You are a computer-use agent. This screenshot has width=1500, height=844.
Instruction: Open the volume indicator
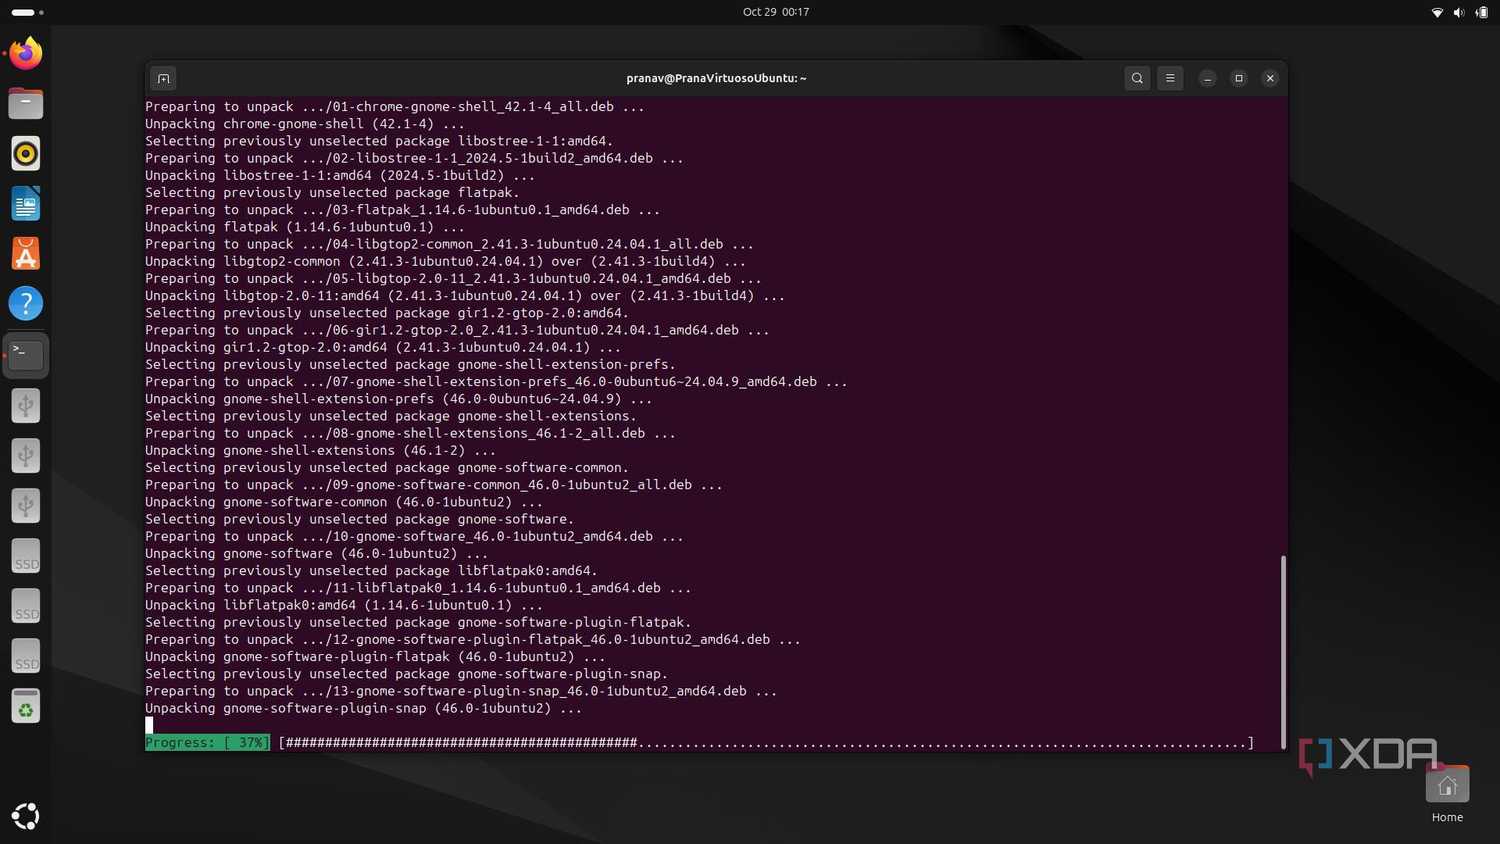tap(1459, 12)
